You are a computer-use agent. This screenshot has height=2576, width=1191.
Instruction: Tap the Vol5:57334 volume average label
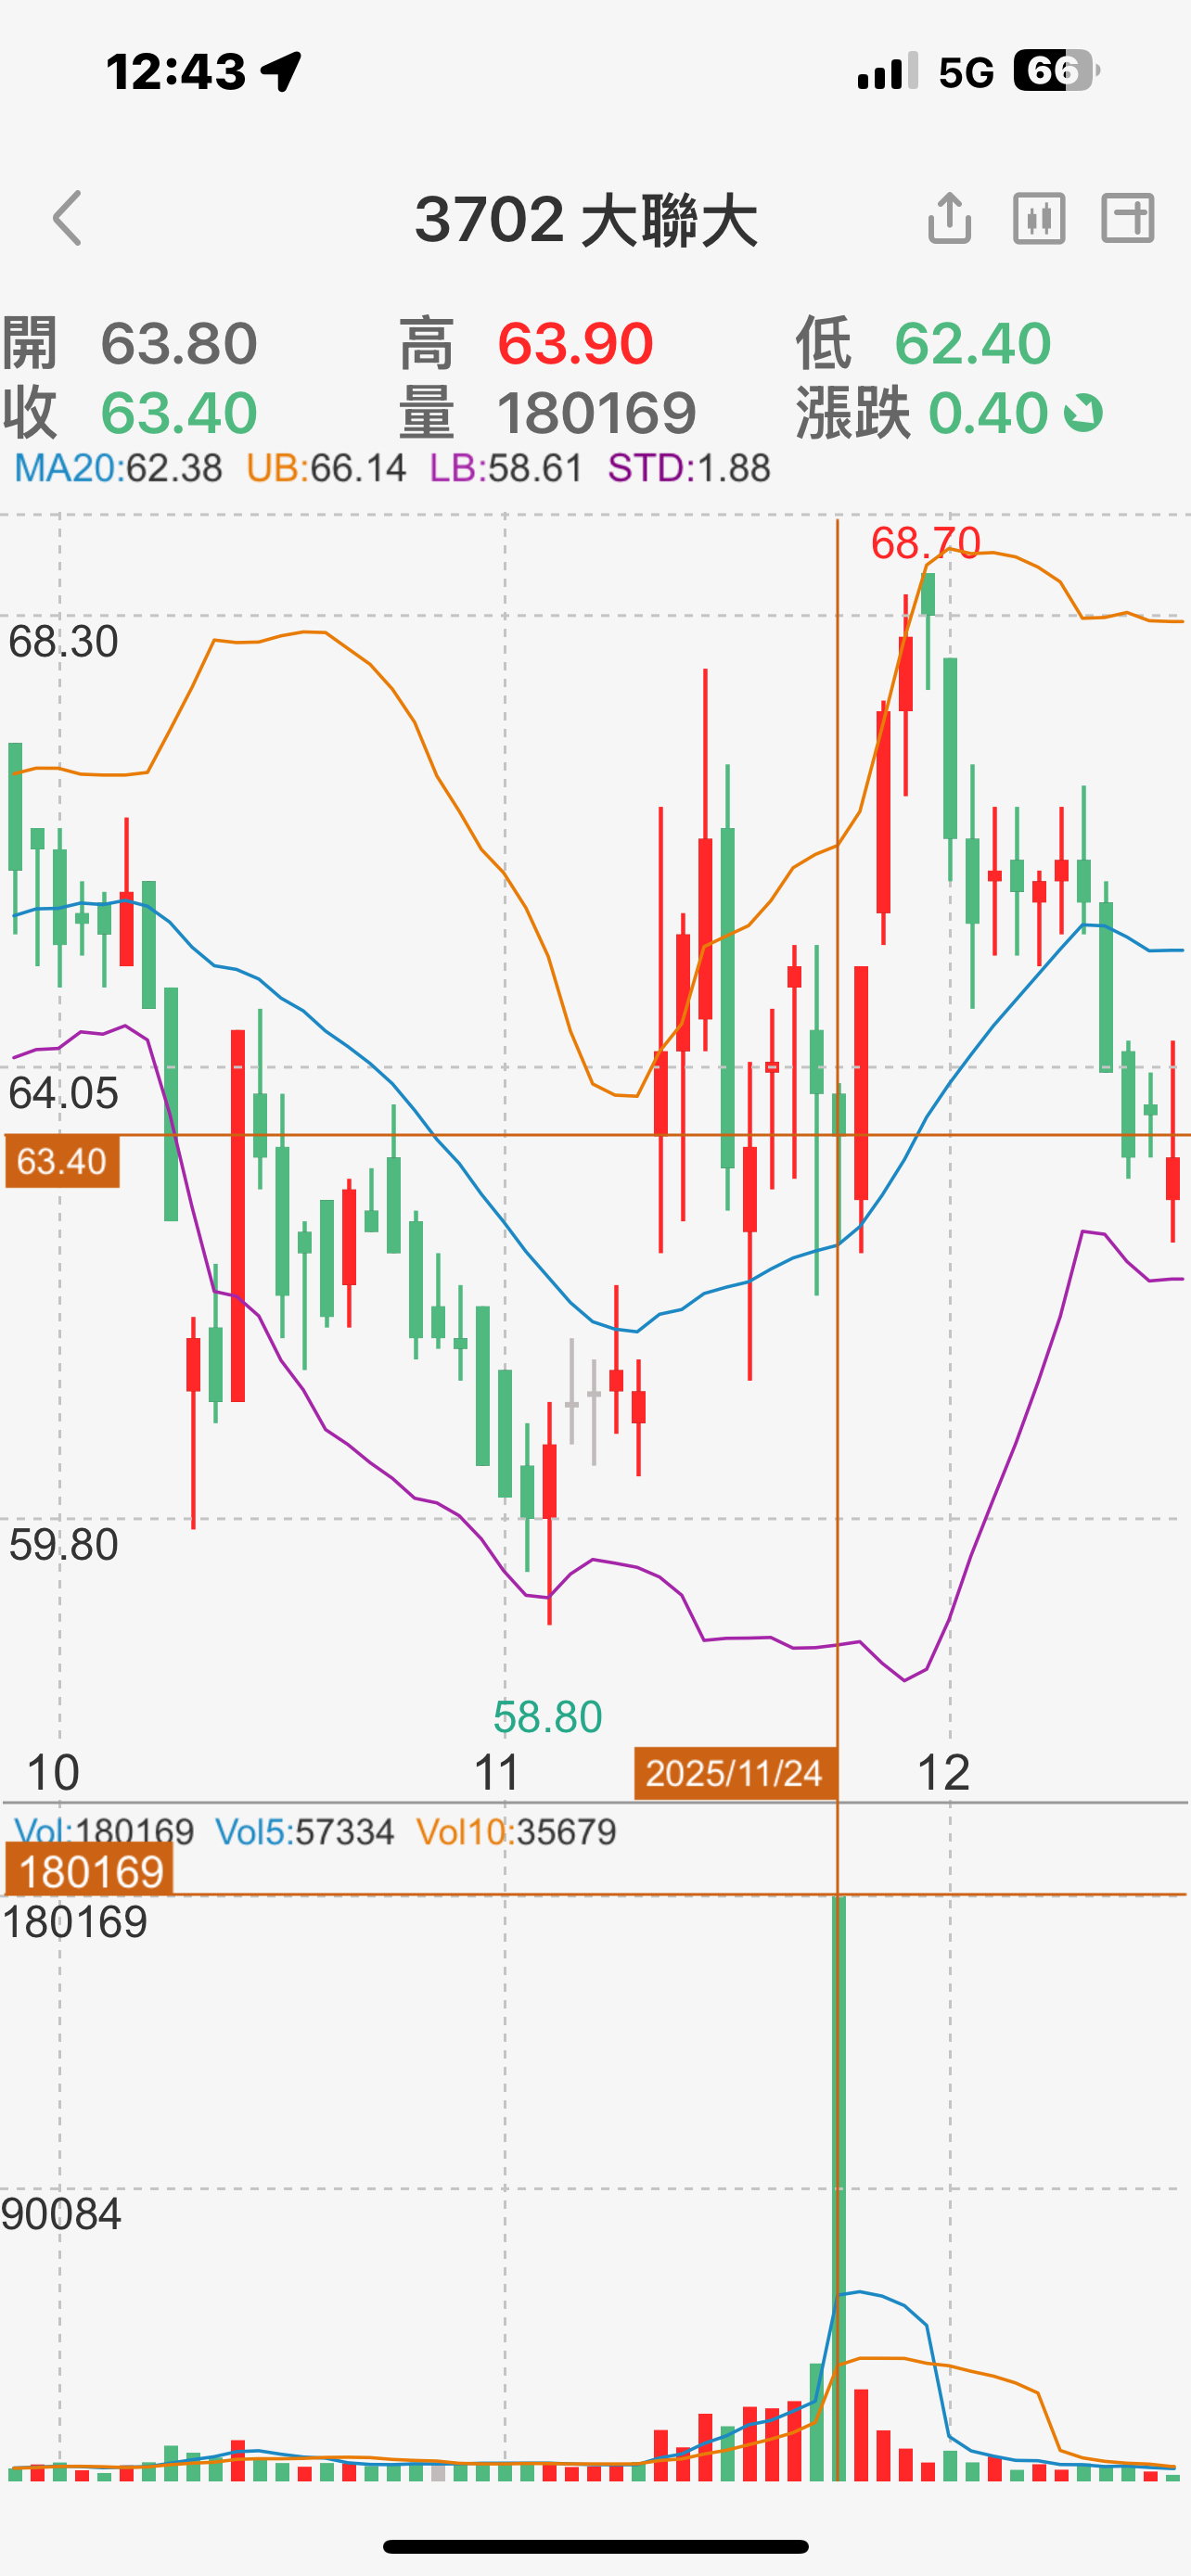click(305, 1832)
